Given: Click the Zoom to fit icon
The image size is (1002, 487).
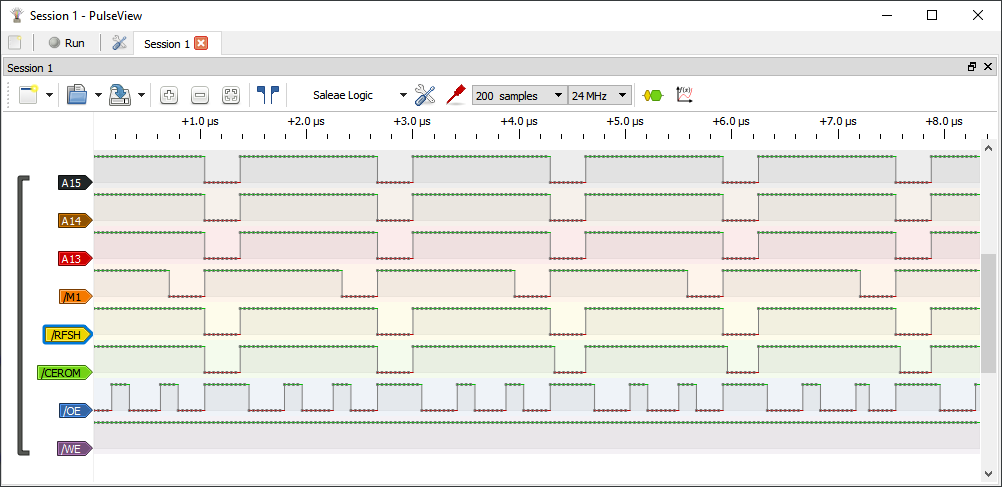Looking at the screenshot, I should click(231, 95).
